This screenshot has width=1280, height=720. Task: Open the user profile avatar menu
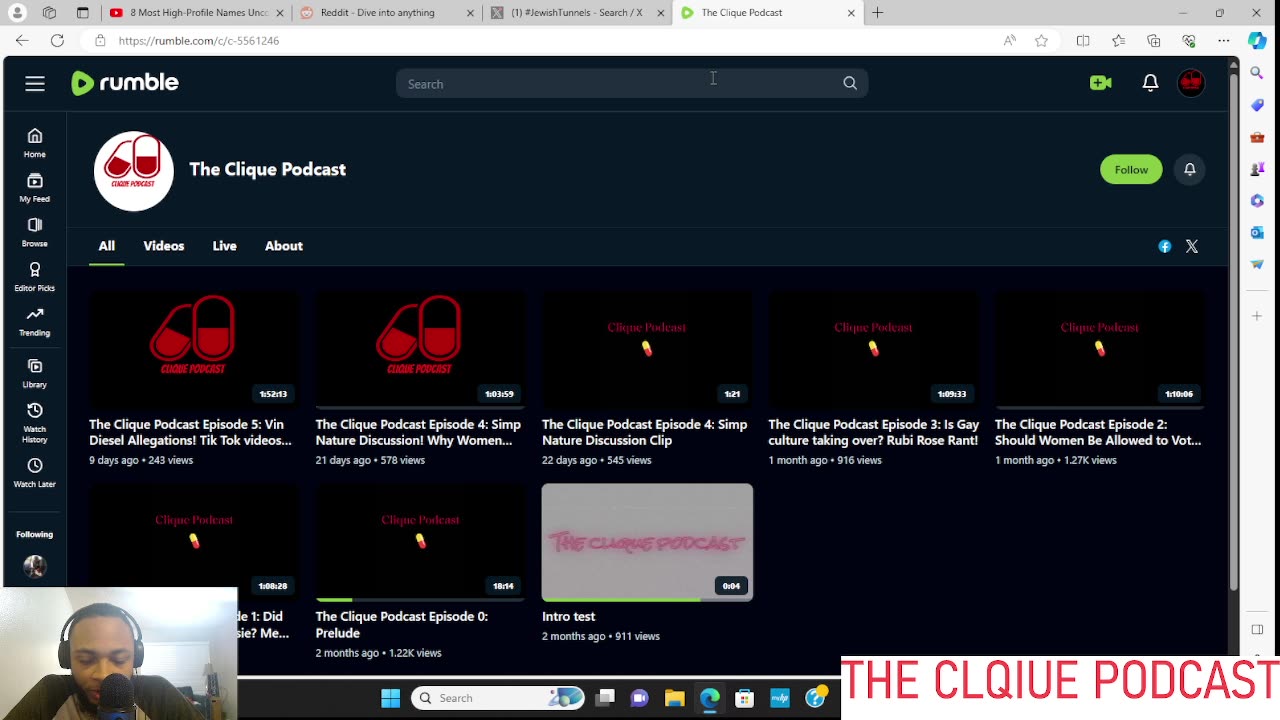(x=1191, y=83)
